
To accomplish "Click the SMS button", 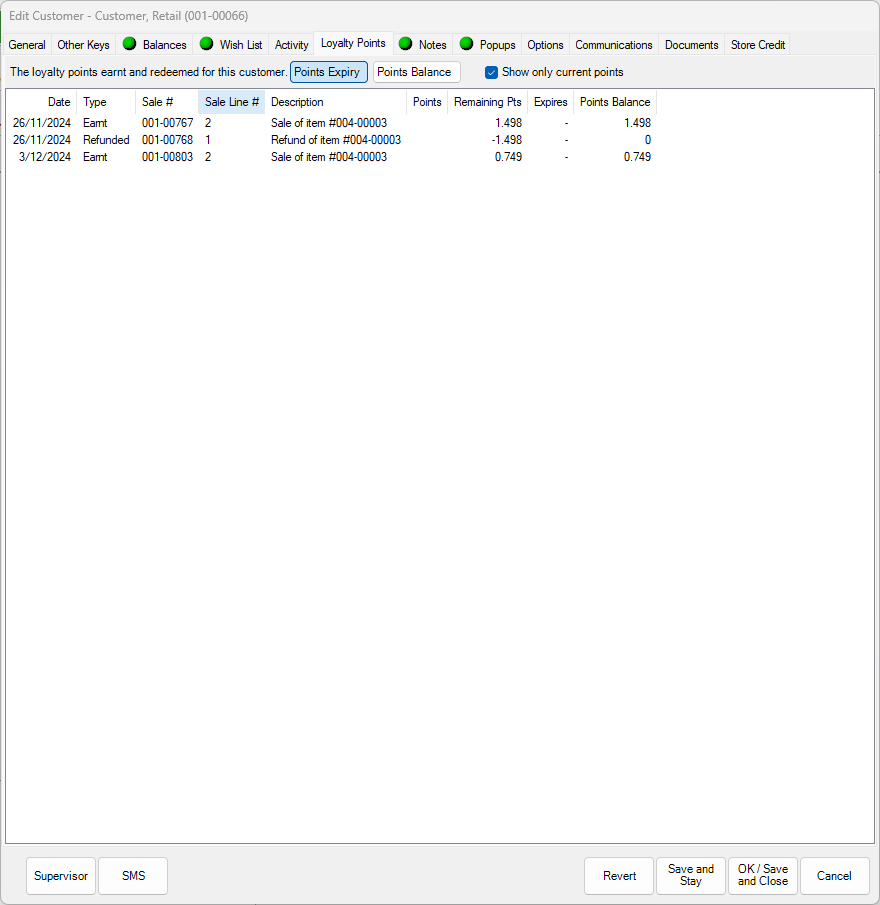I will point(132,875).
